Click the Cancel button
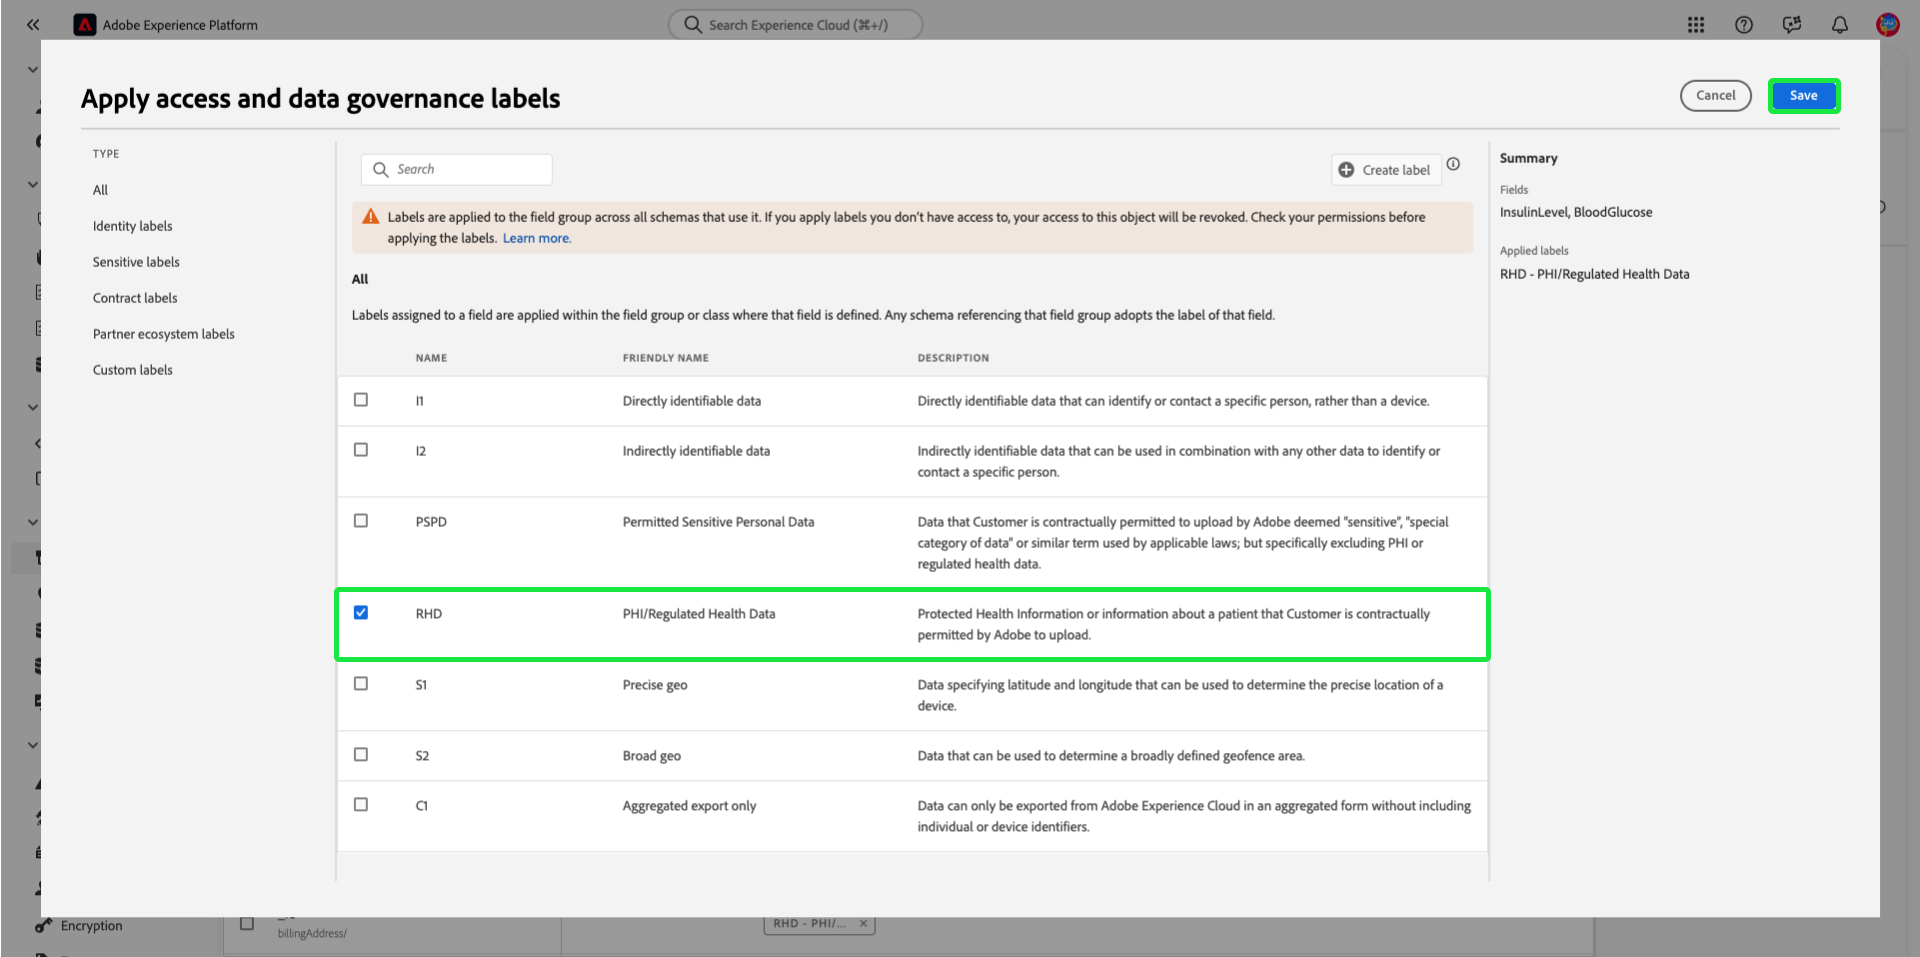The height and width of the screenshot is (957, 1920). 1715,96
